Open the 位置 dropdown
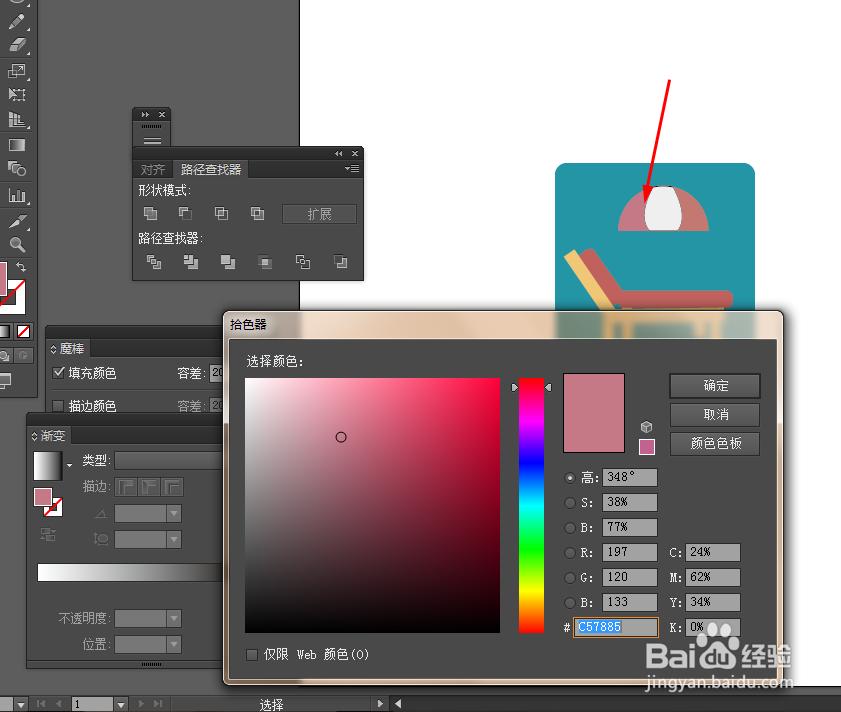This screenshot has height=712, width=841. click(x=174, y=644)
